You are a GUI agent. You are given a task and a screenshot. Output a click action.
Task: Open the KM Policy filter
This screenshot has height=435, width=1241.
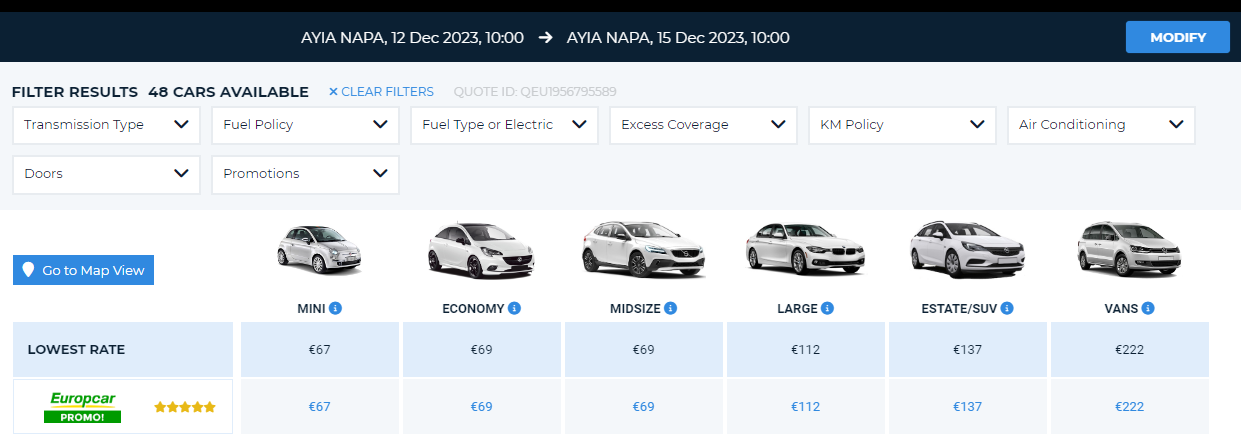[x=902, y=125]
